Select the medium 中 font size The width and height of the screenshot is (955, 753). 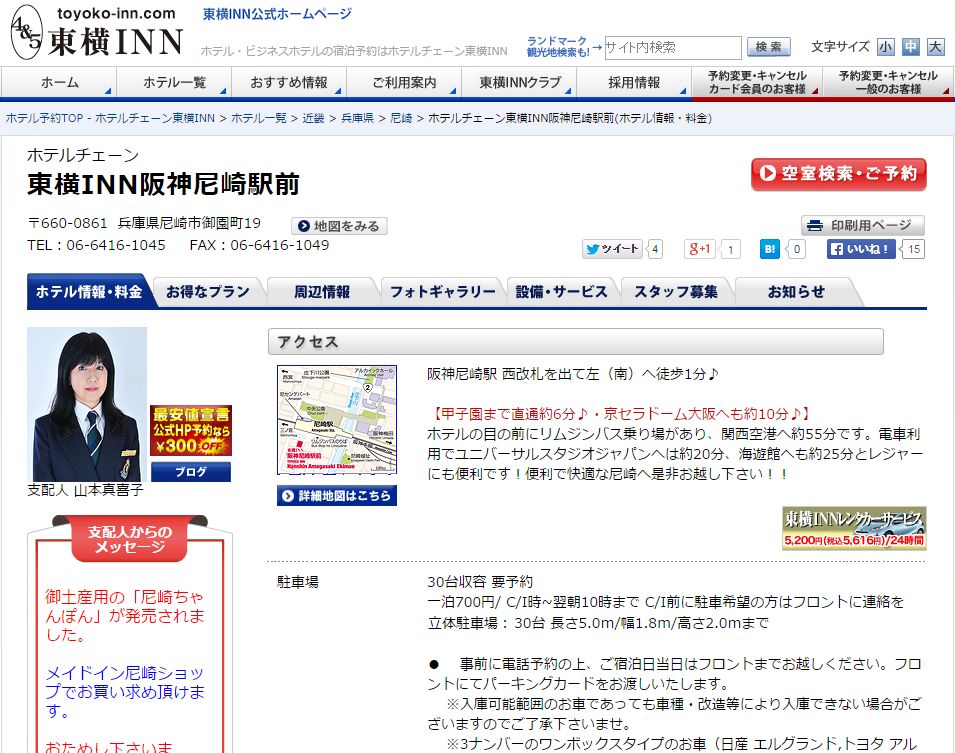pos(910,47)
